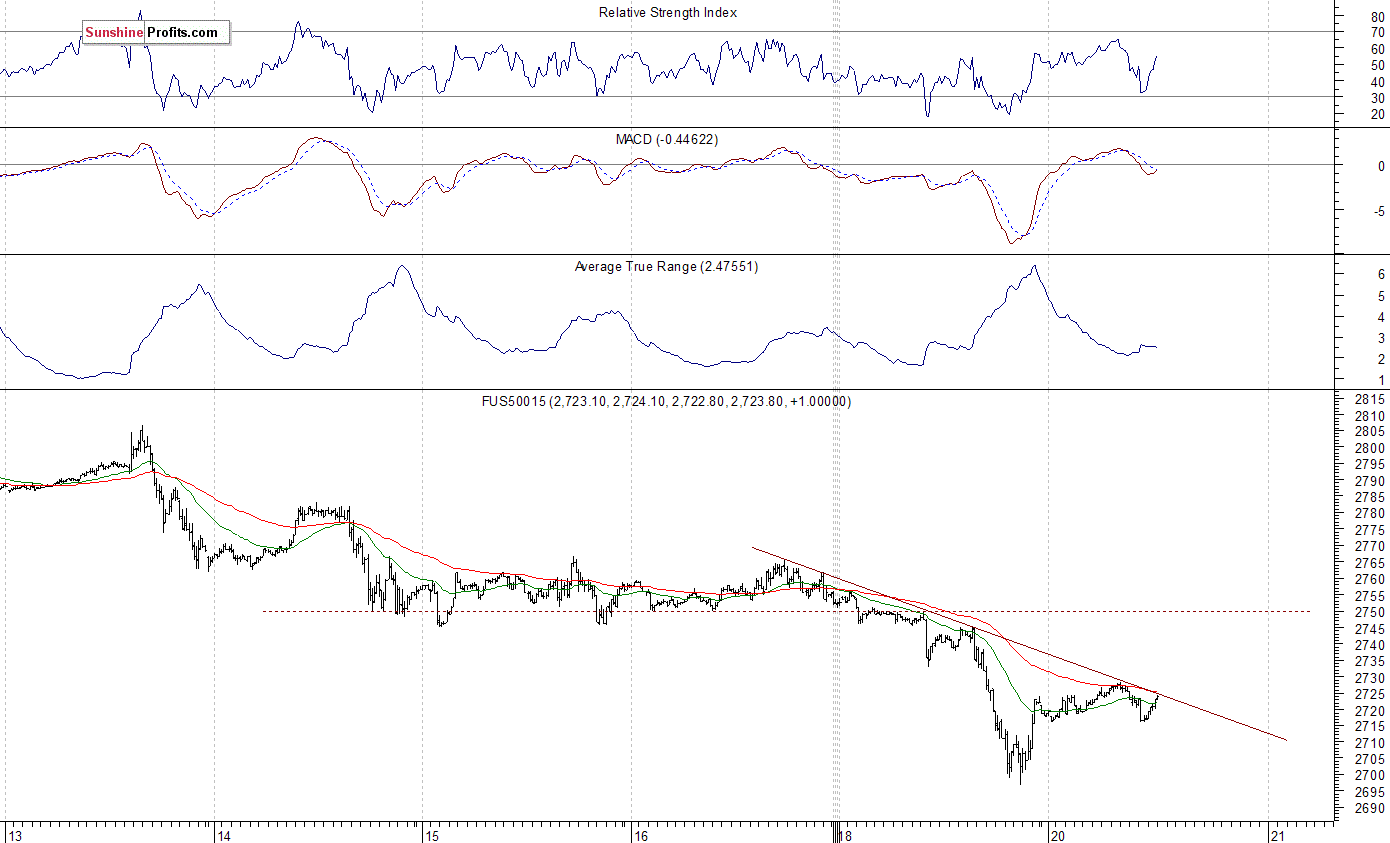Click the 2690 price axis label
Screen dimensions: 1390x843
(1370, 809)
